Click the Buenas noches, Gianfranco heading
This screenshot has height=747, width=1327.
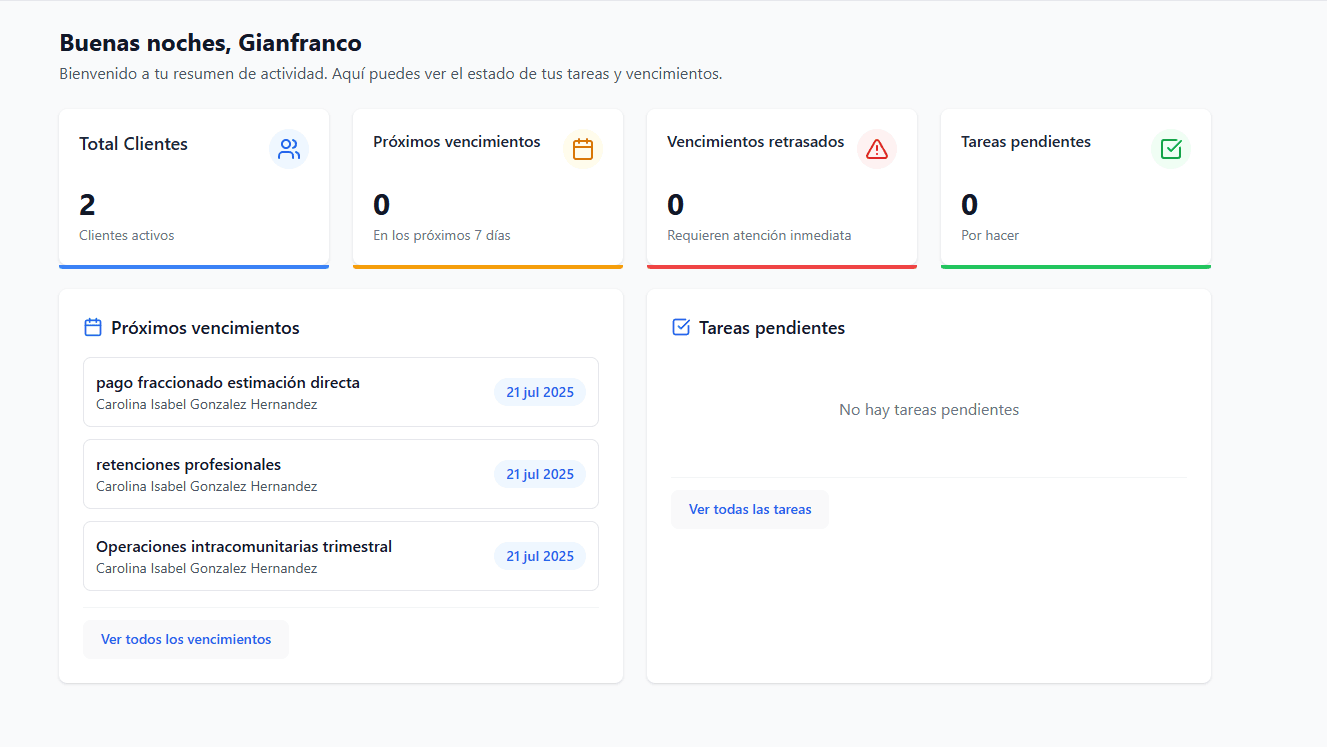(212, 43)
